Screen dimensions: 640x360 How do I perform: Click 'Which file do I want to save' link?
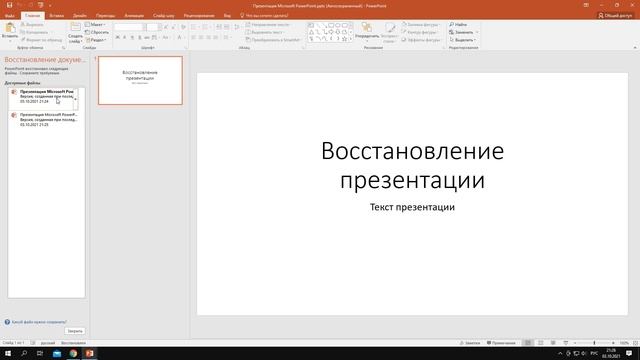click(x=39, y=322)
